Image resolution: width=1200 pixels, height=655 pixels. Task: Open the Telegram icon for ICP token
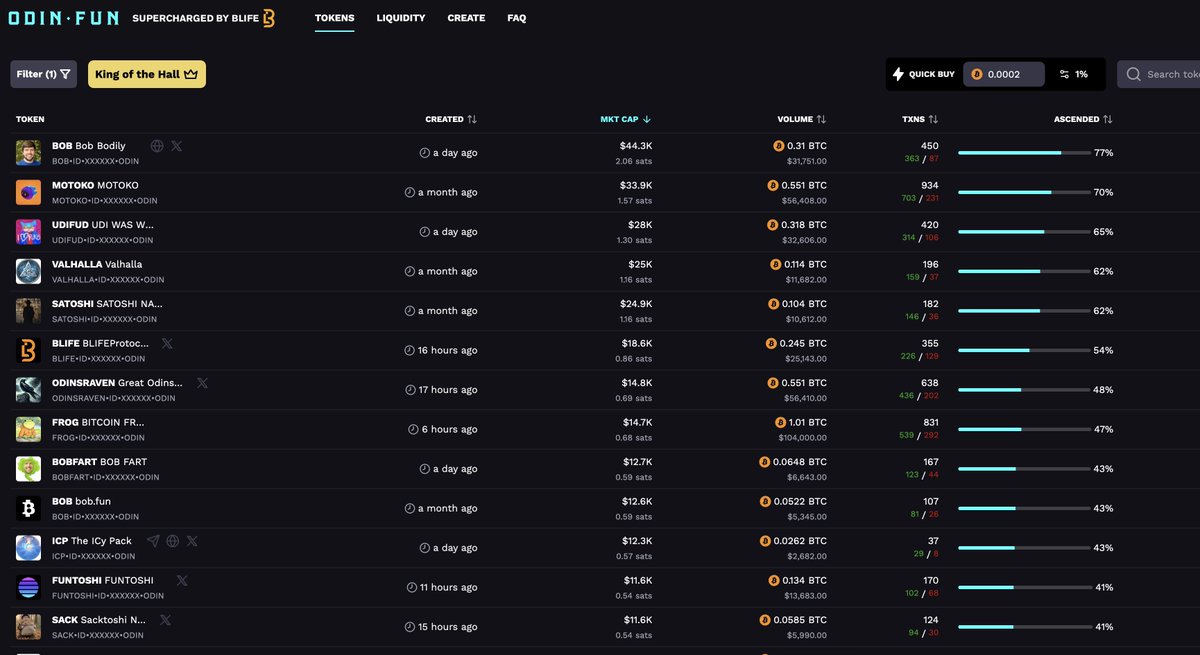(x=153, y=541)
